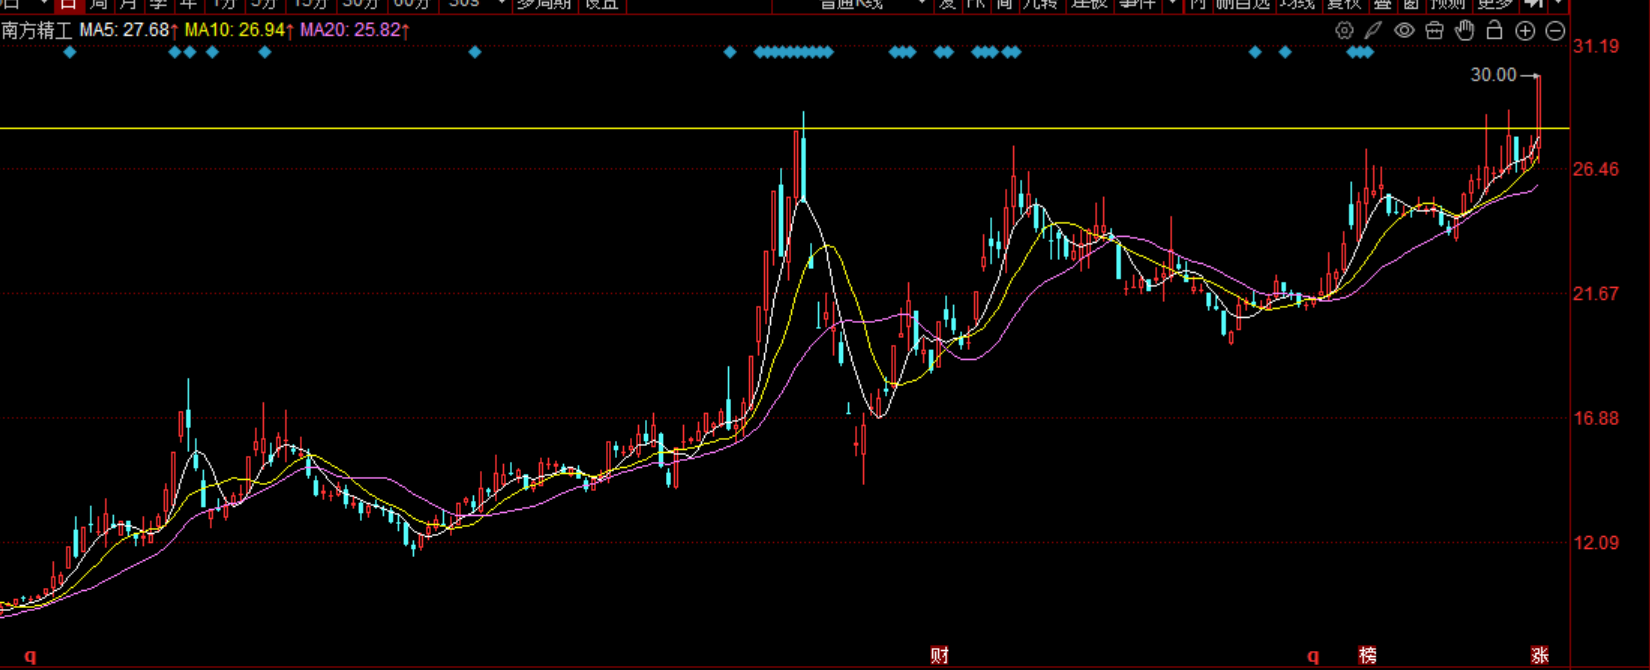Image resolution: width=1650 pixels, height=670 pixels.
Task: Switch to quarterly 季 period
Action: (158, 4)
